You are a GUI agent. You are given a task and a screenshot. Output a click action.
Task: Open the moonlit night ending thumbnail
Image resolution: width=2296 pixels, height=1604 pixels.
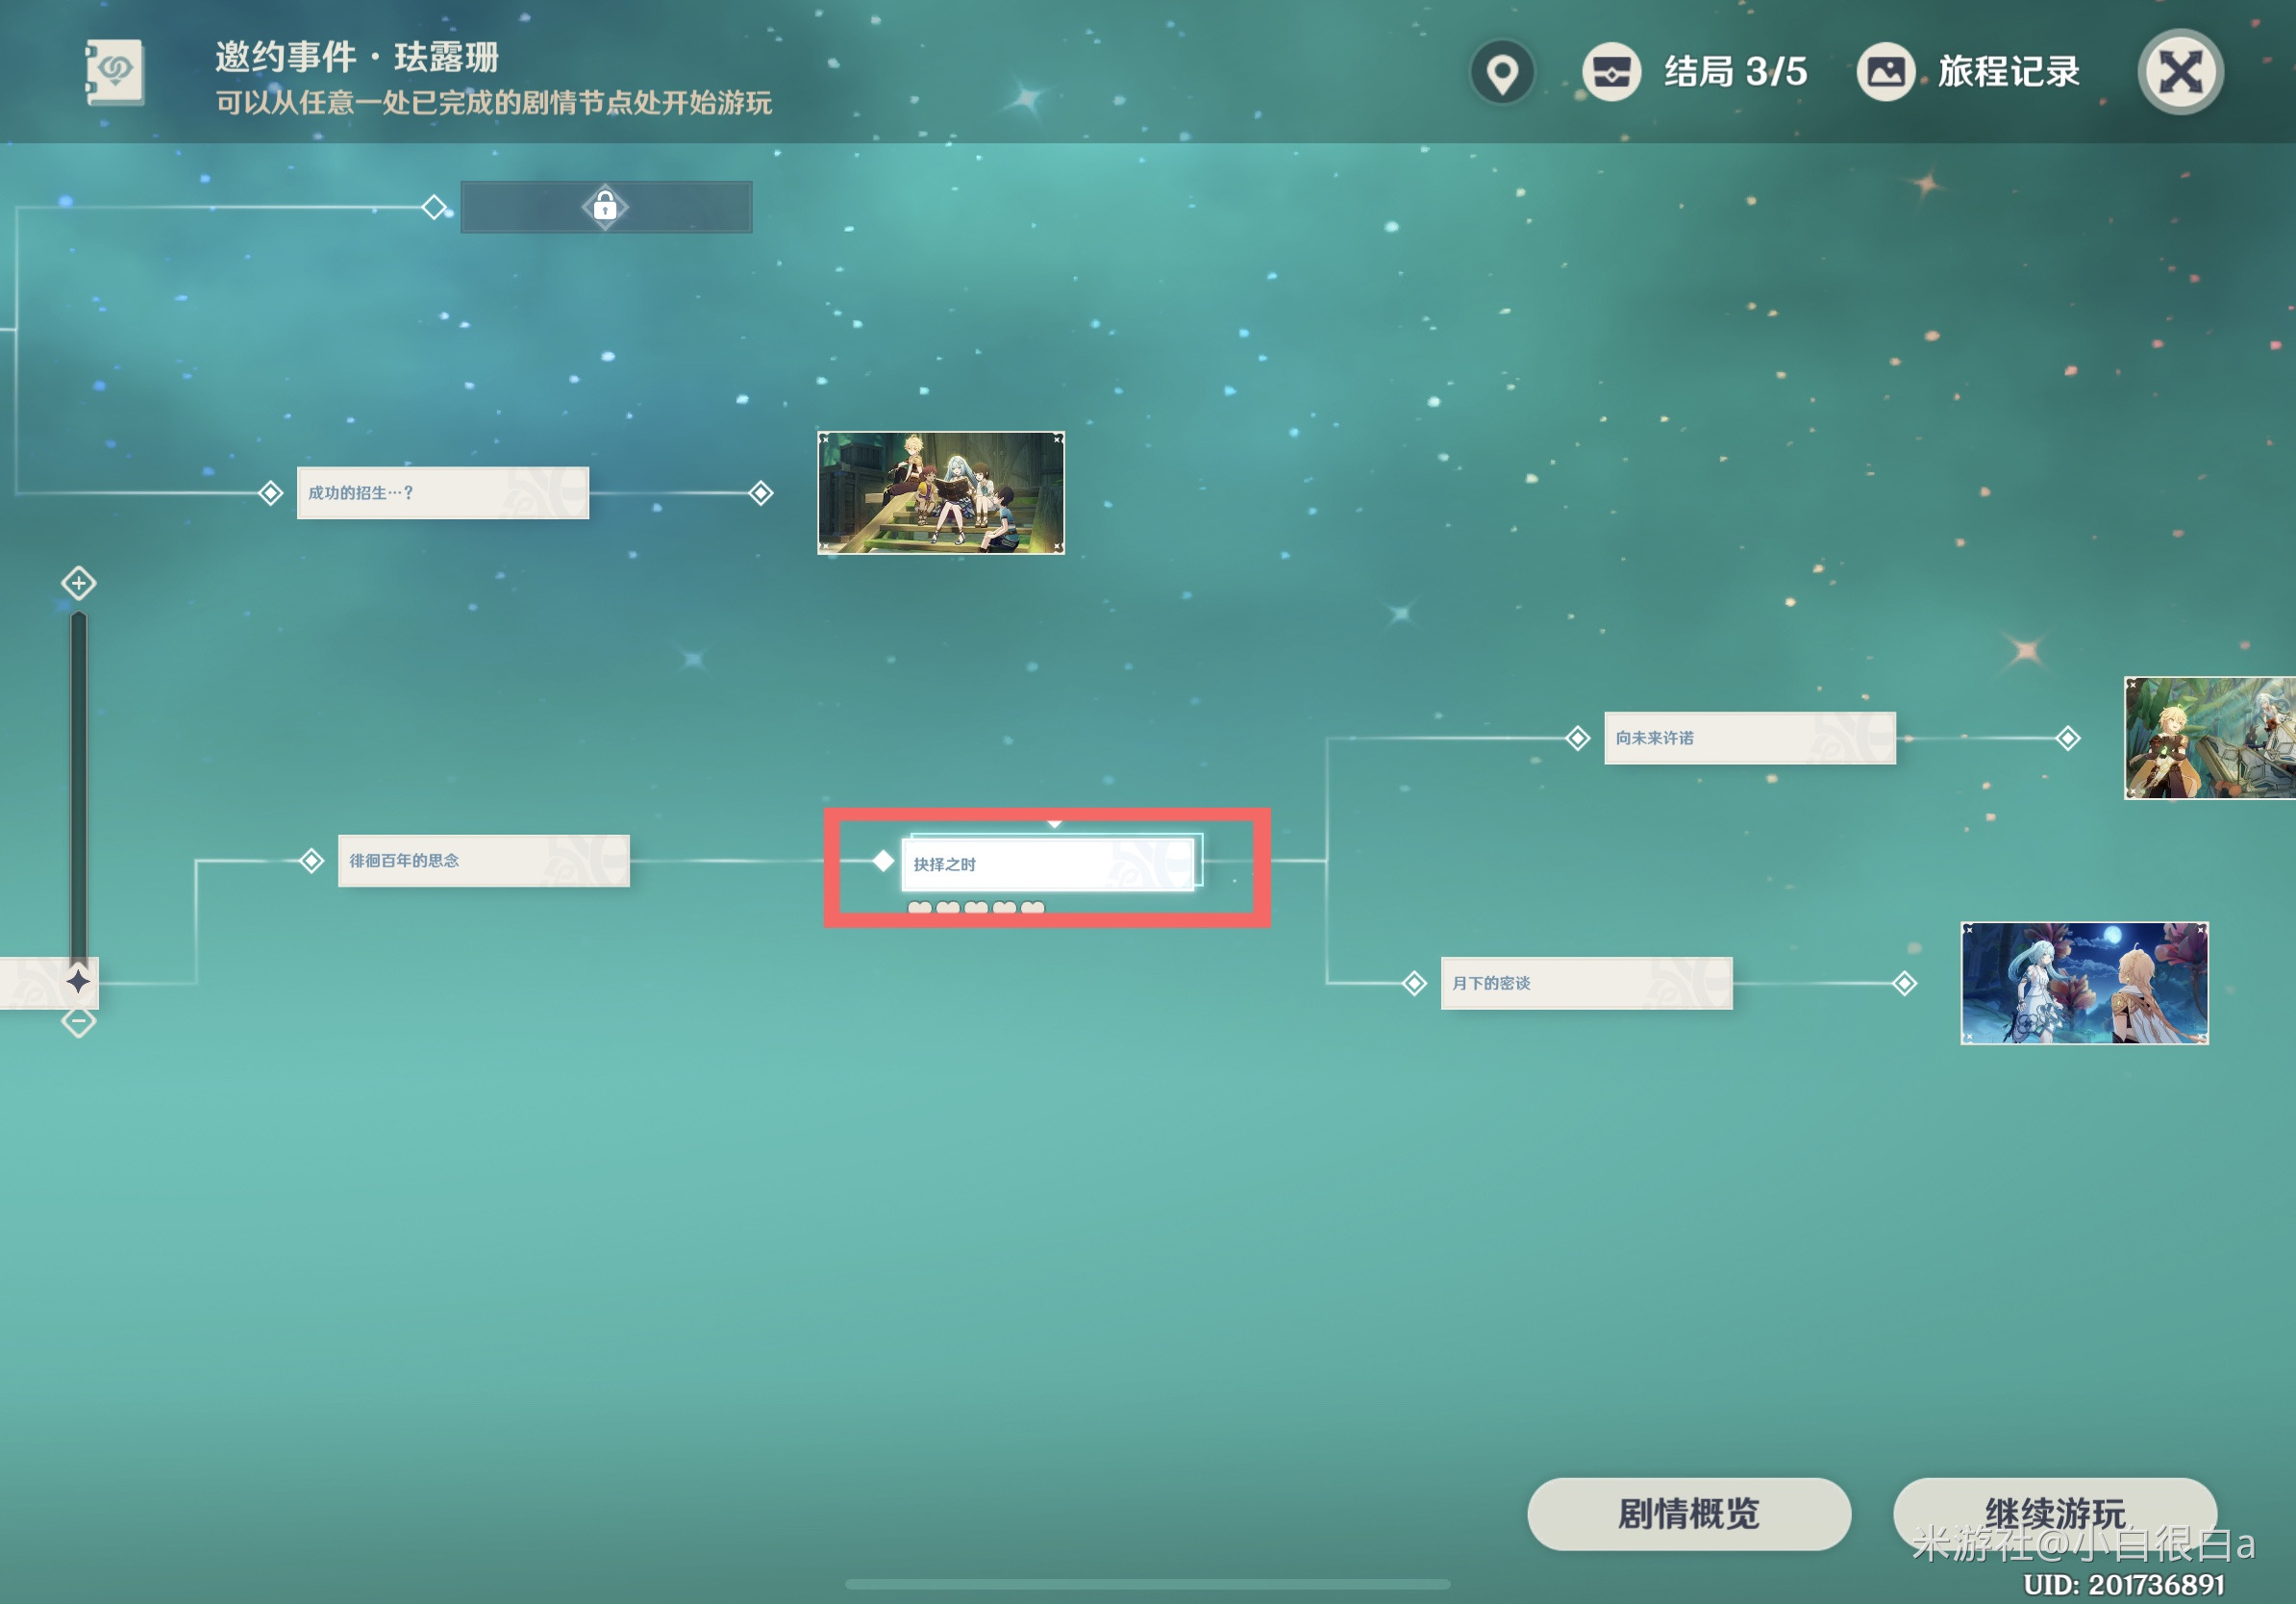2084,983
